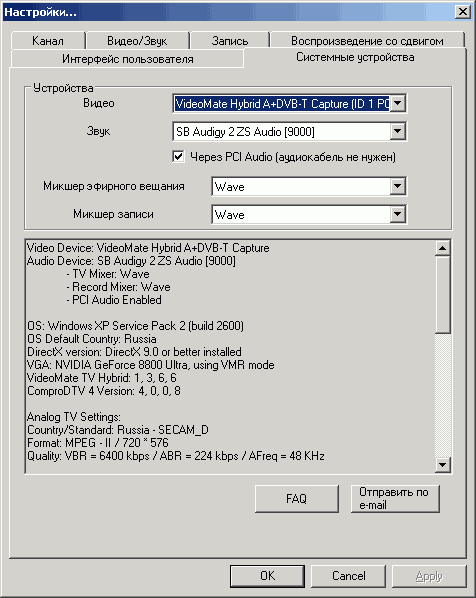Open the Микшер эфирного вещания dropdown
Screen dimensions: 476x598
click(x=397, y=186)
